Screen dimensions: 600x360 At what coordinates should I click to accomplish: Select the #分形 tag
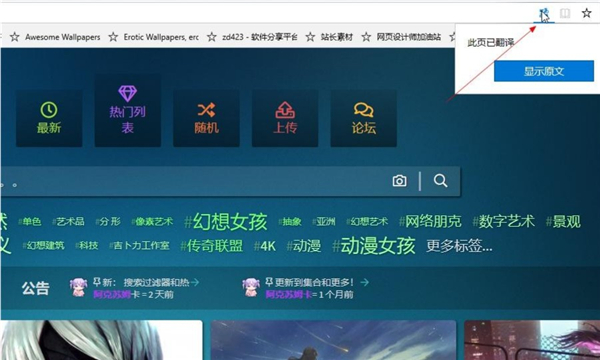coord(108,222)
